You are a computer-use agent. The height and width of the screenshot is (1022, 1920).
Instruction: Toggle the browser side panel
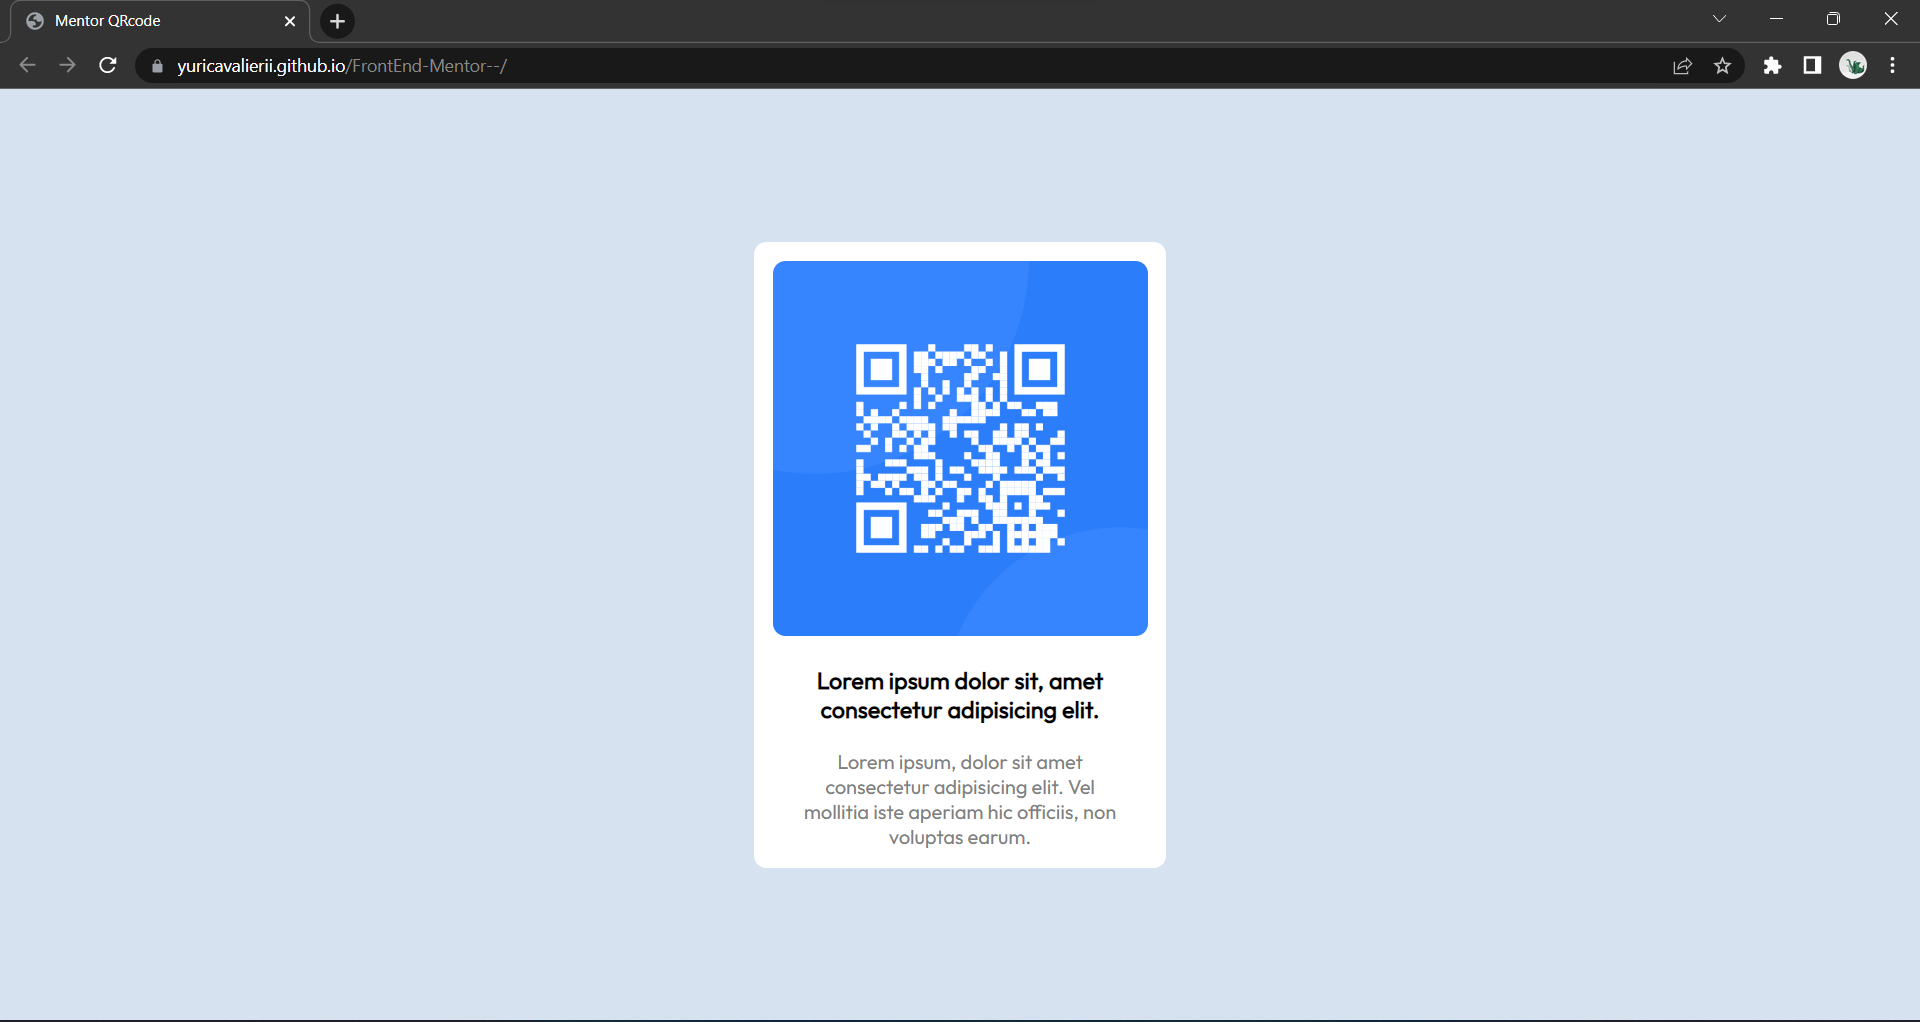coord(1812,66)
